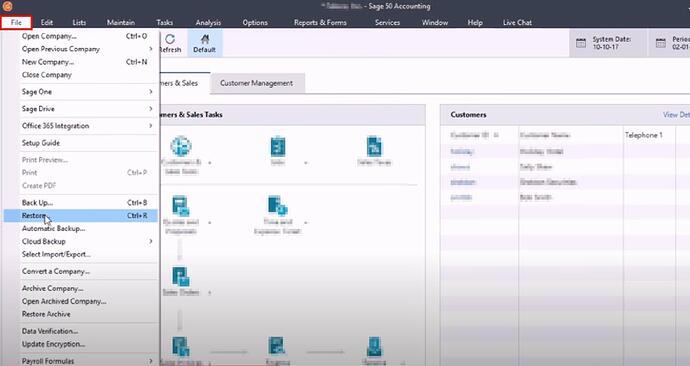
Task: Open the Tasks menu
Action: point(164,22)
